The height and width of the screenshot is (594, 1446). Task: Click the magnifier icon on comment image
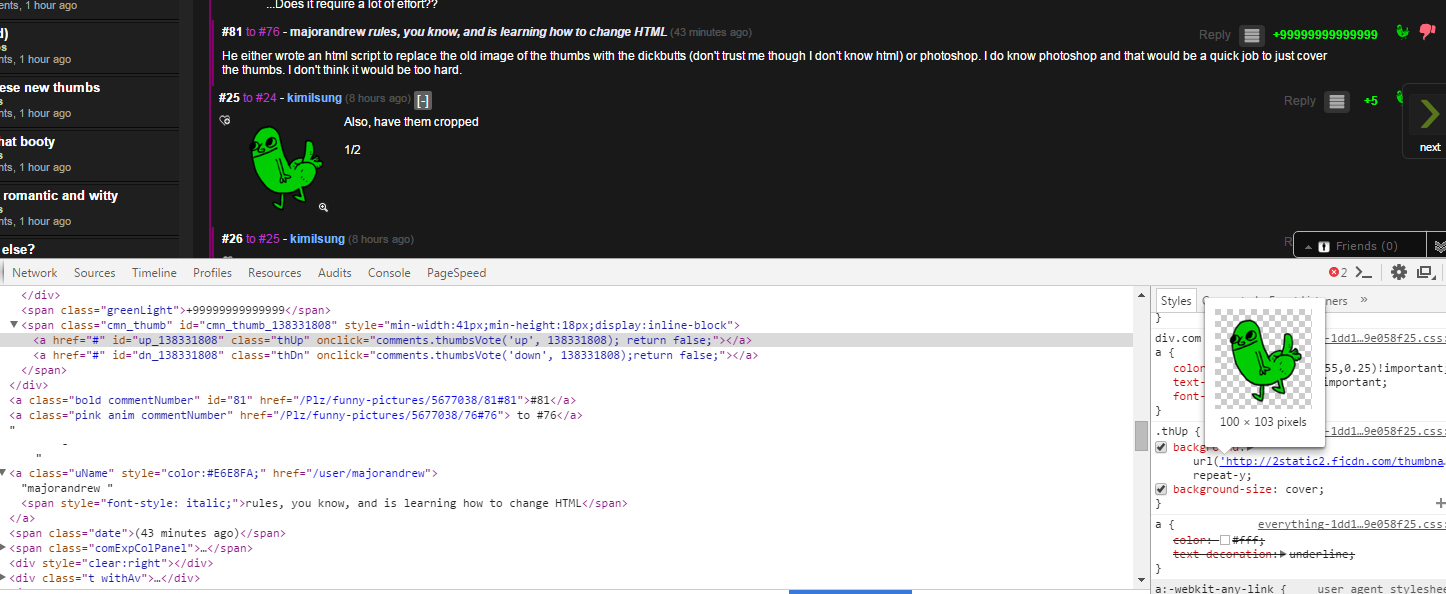[323, 207]
